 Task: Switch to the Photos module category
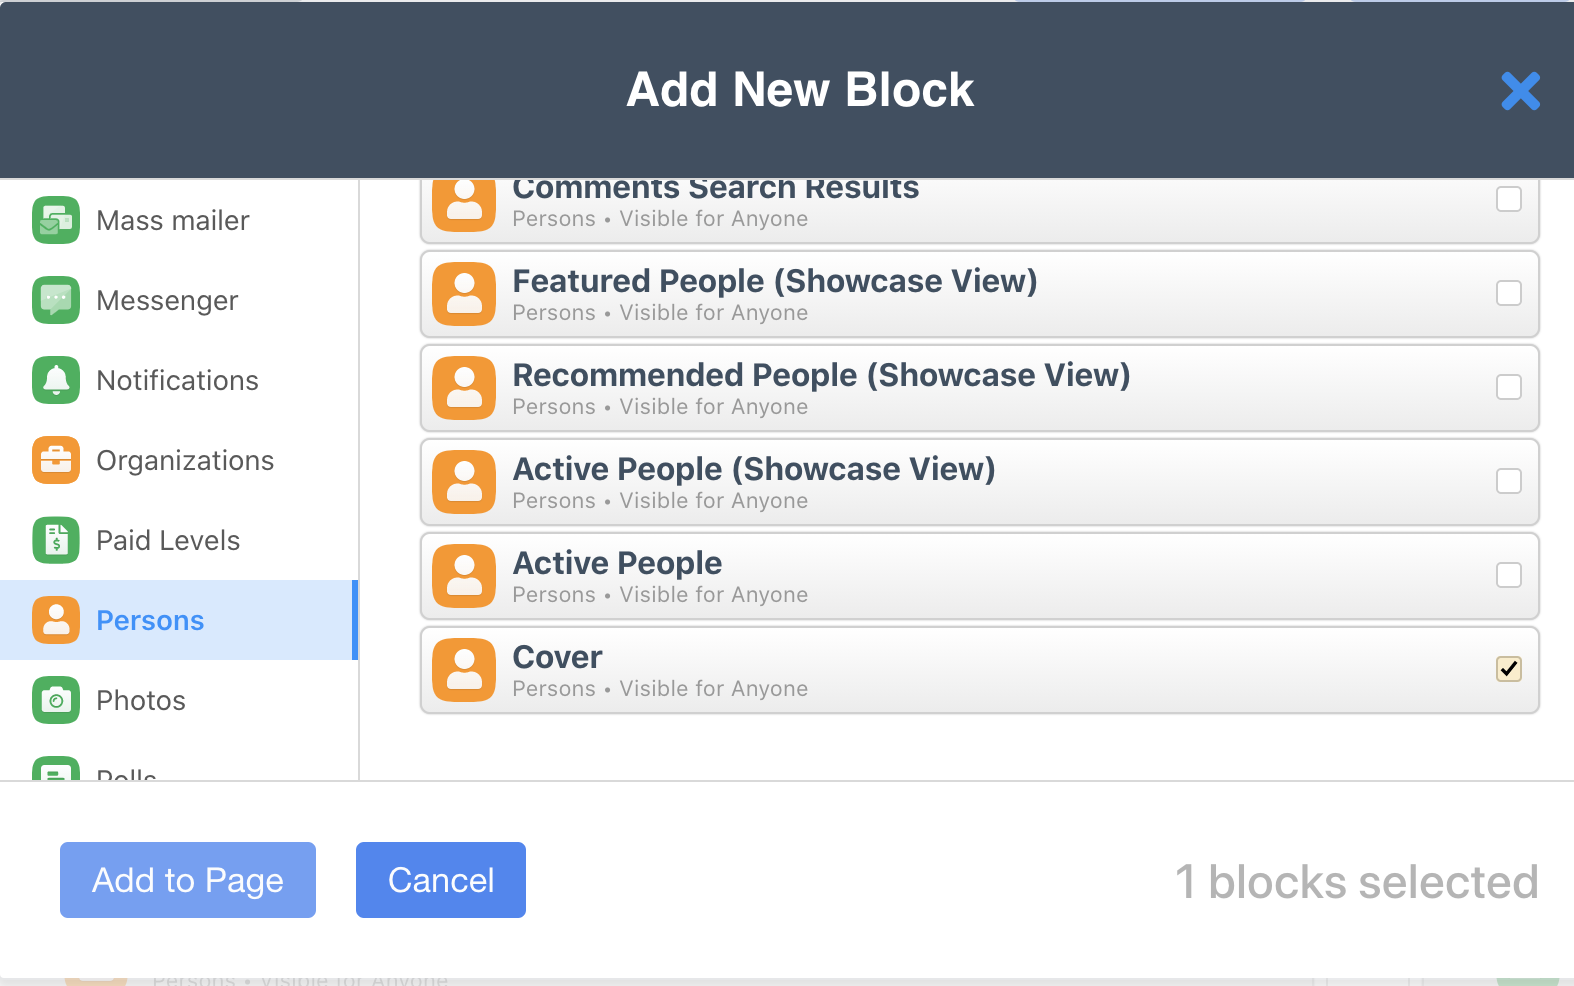point(141,700)
